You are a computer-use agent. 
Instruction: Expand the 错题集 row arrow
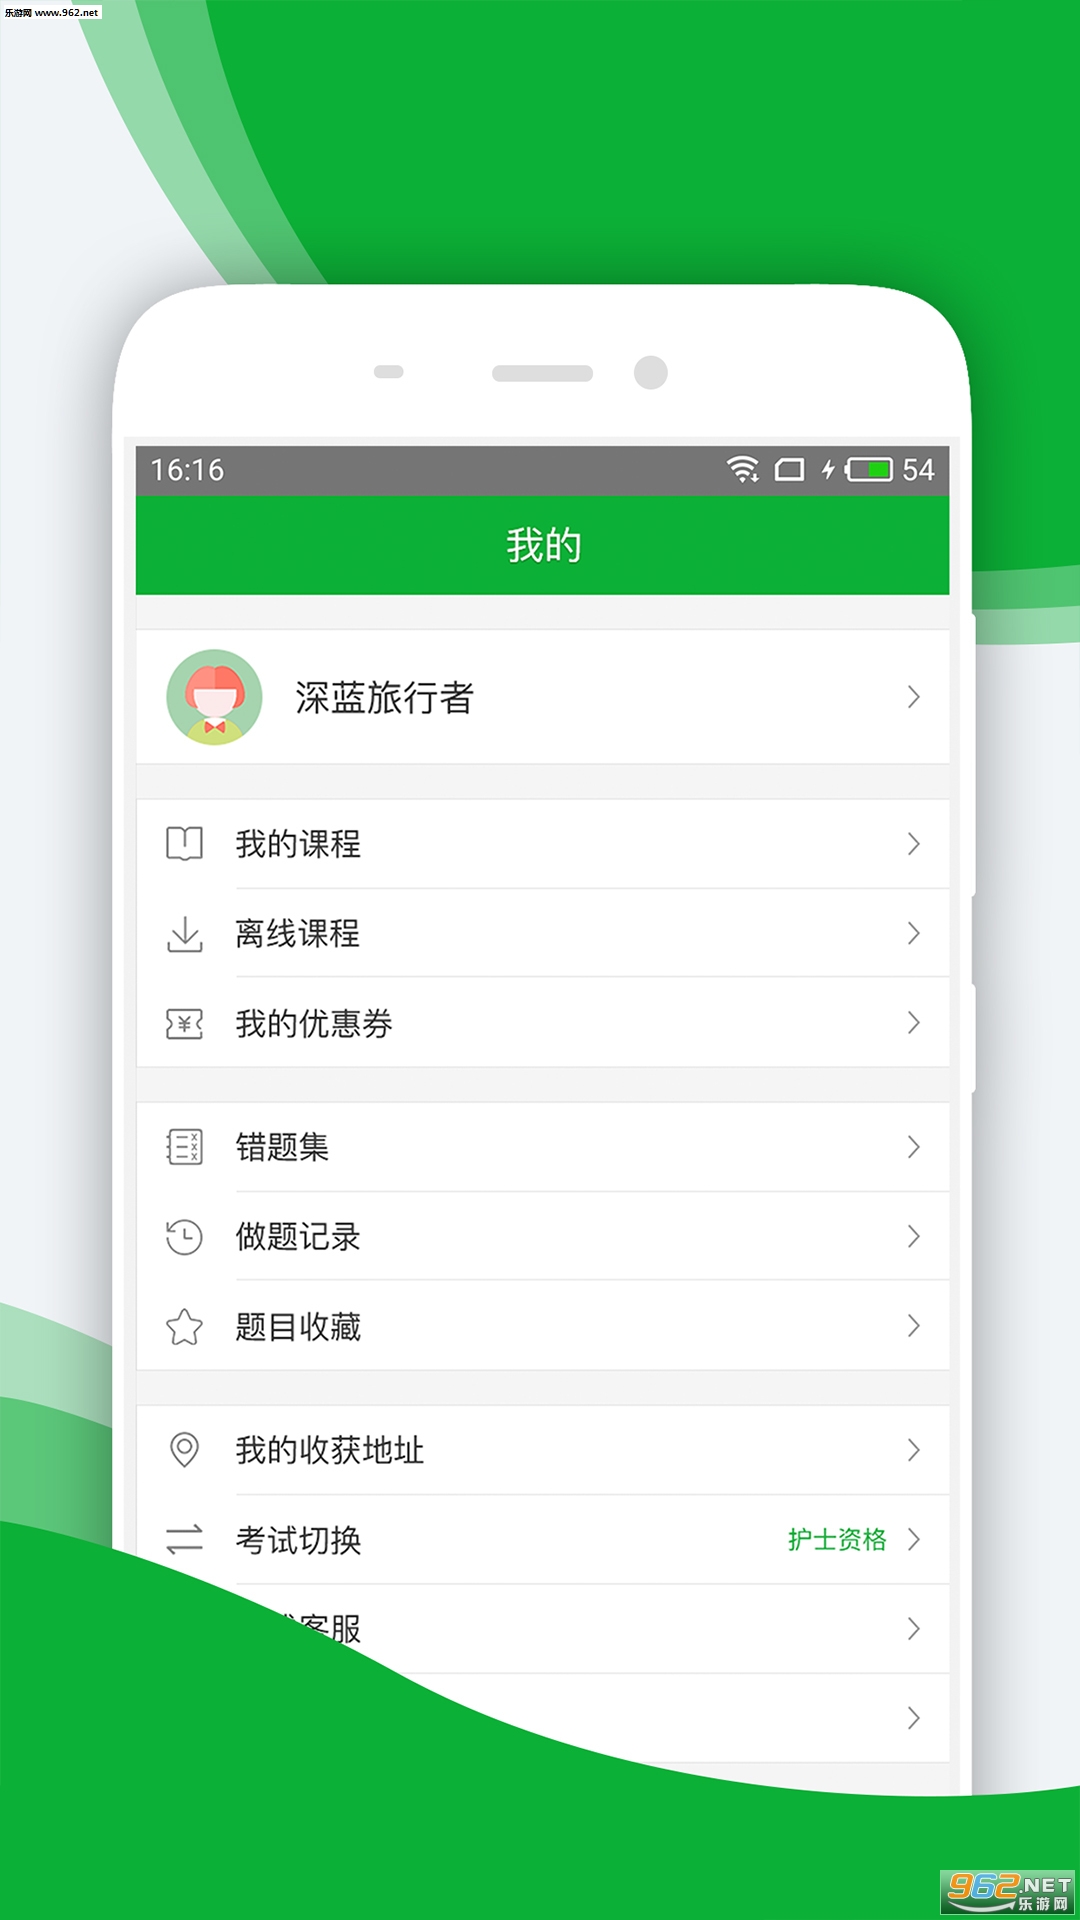tap(913, 1147)
